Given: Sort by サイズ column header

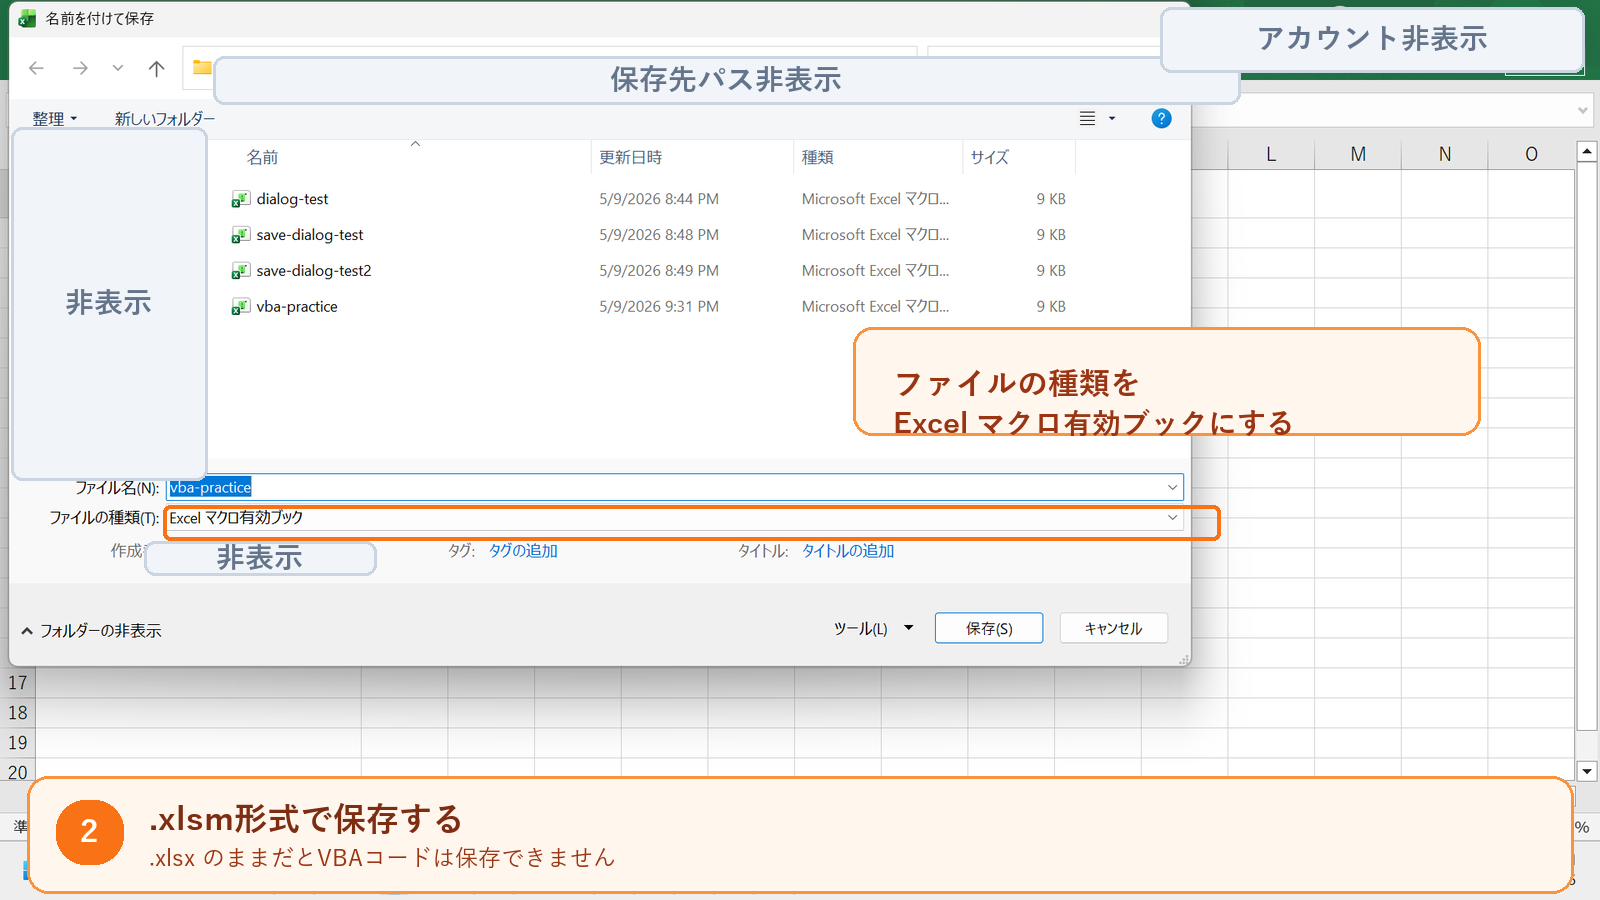Looking at the screenshot, I should 990,157.
